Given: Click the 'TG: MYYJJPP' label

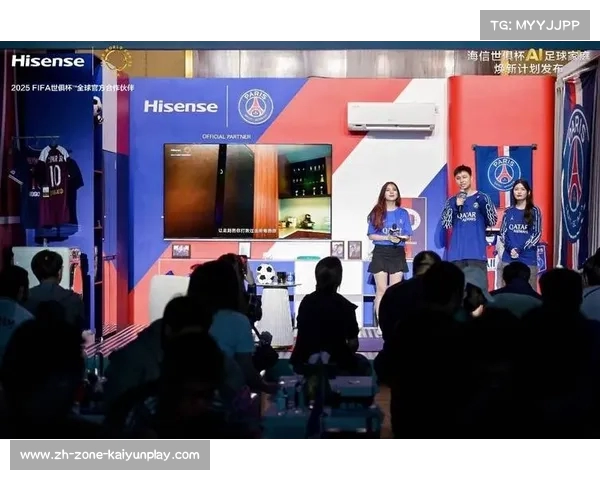Looking at the screenshot, I should [535, 25].
